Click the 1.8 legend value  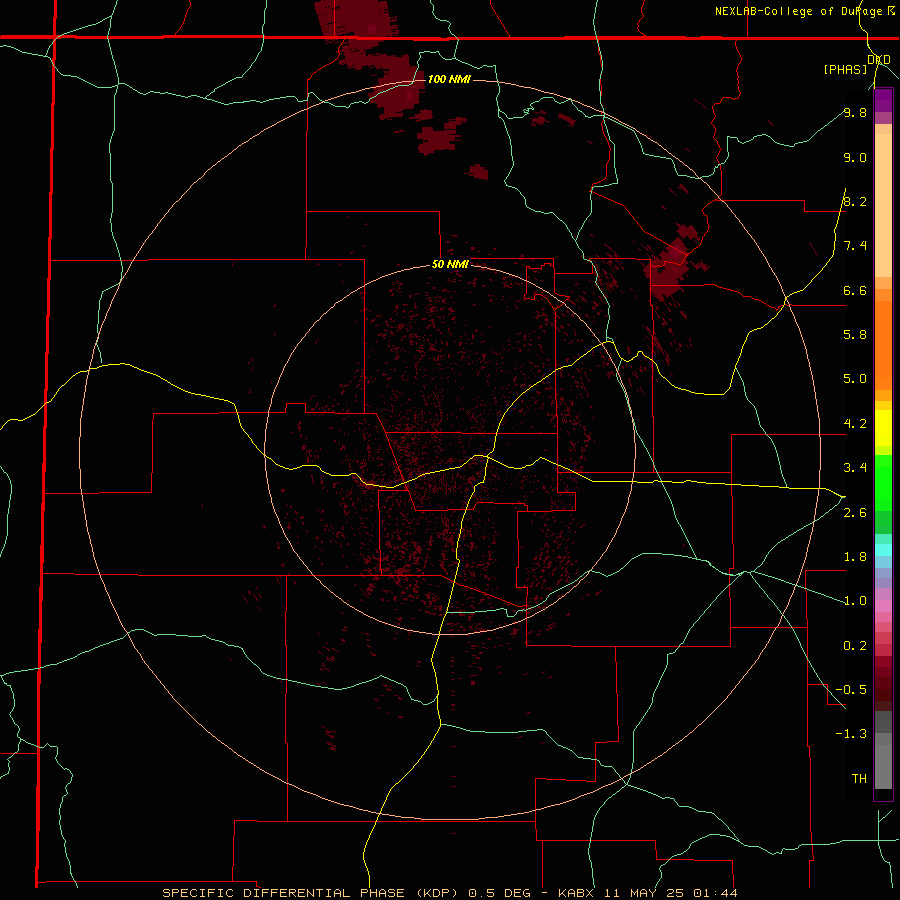(855, 557)
